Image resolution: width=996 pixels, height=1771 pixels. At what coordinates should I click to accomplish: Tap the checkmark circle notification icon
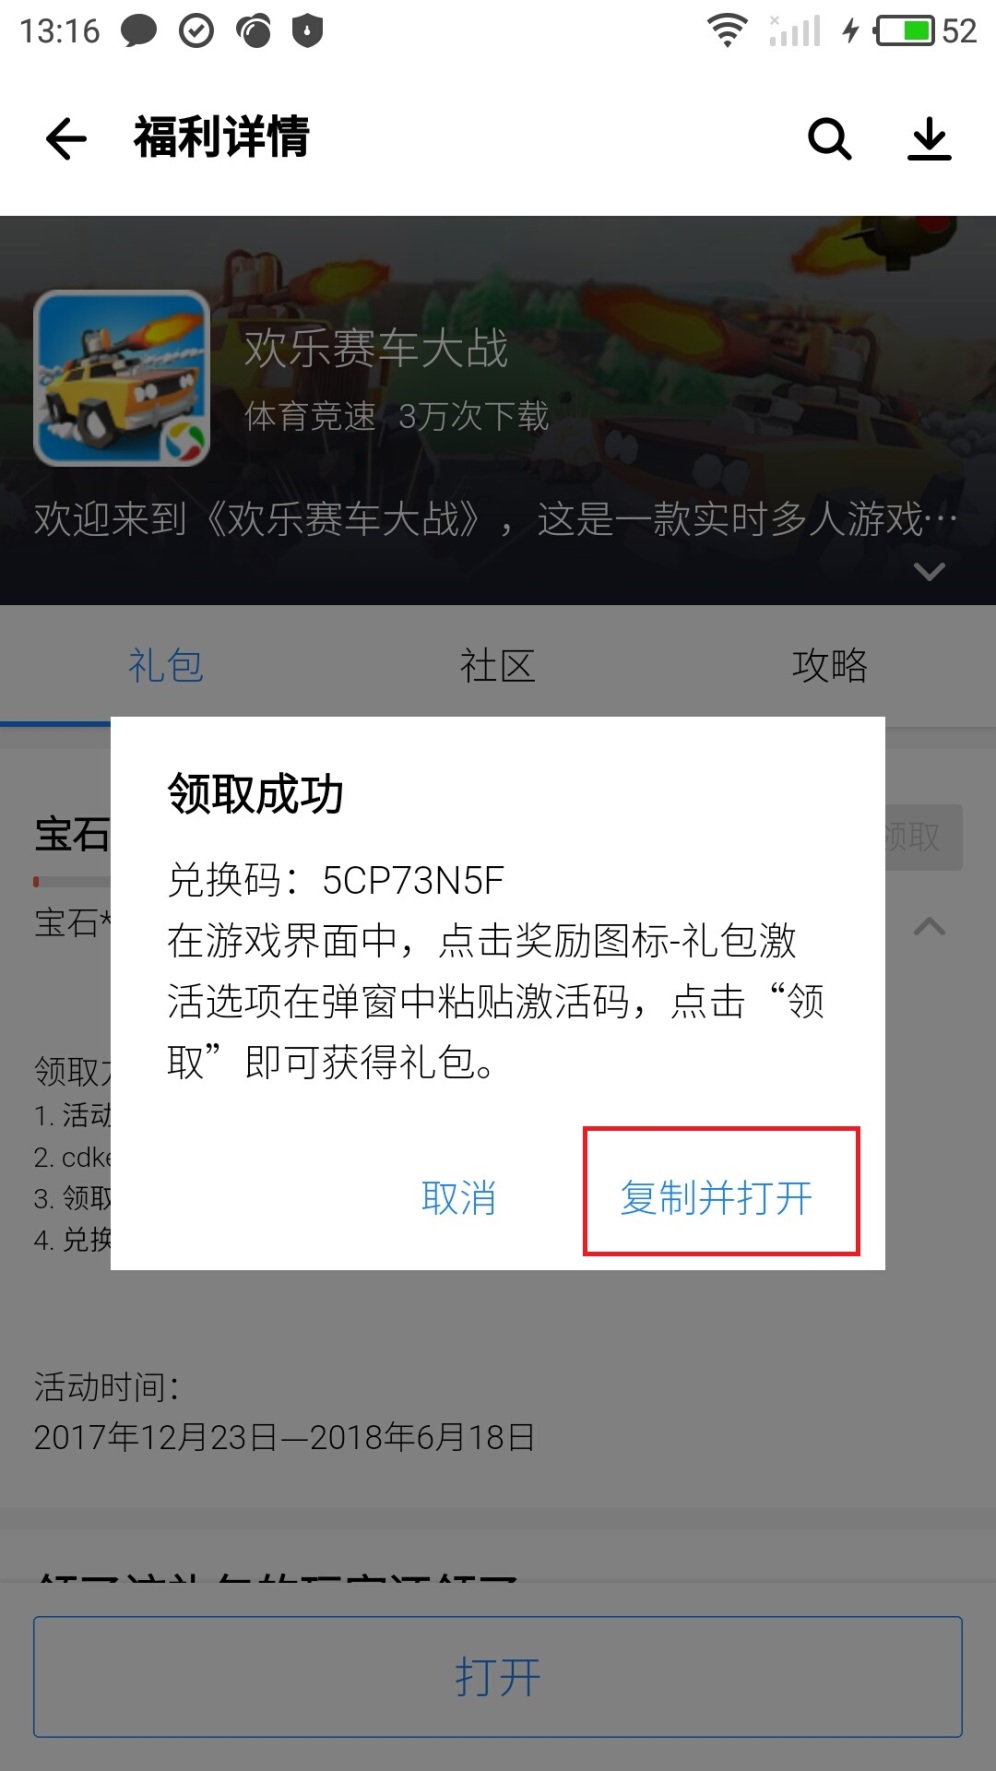click(x=196, y=31)
